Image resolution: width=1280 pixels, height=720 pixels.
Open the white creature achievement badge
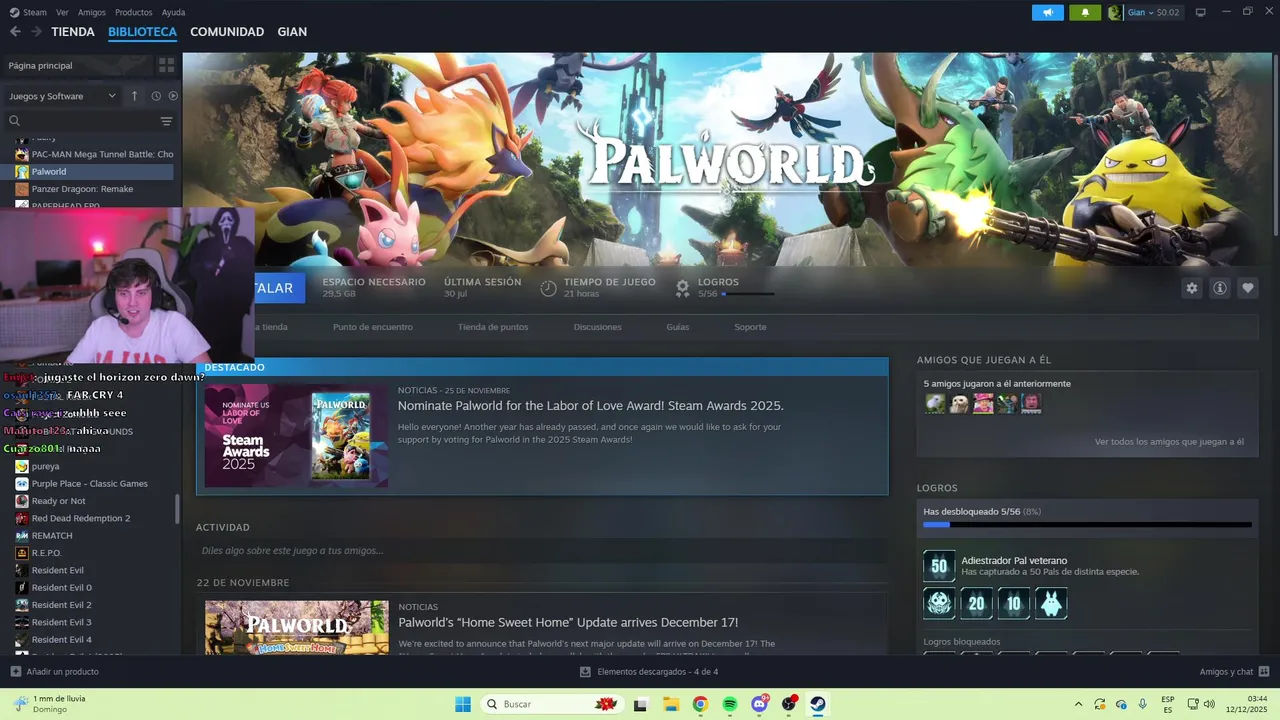pyautogui.click(x=1051, y=603)
